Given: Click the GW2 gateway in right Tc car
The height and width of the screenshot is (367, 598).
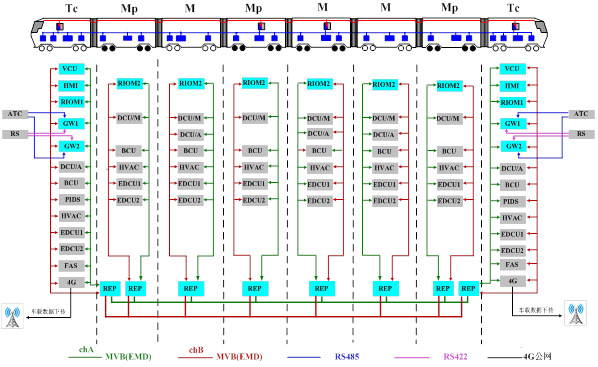Looking at the screenshot, I should [513, 146].
